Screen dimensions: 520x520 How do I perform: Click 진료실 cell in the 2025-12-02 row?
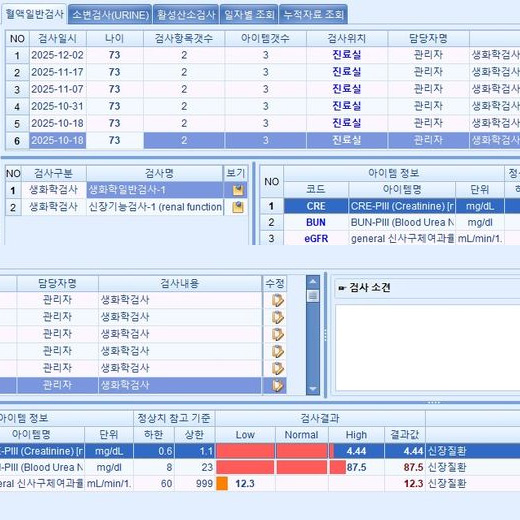(x=347, y=55)
